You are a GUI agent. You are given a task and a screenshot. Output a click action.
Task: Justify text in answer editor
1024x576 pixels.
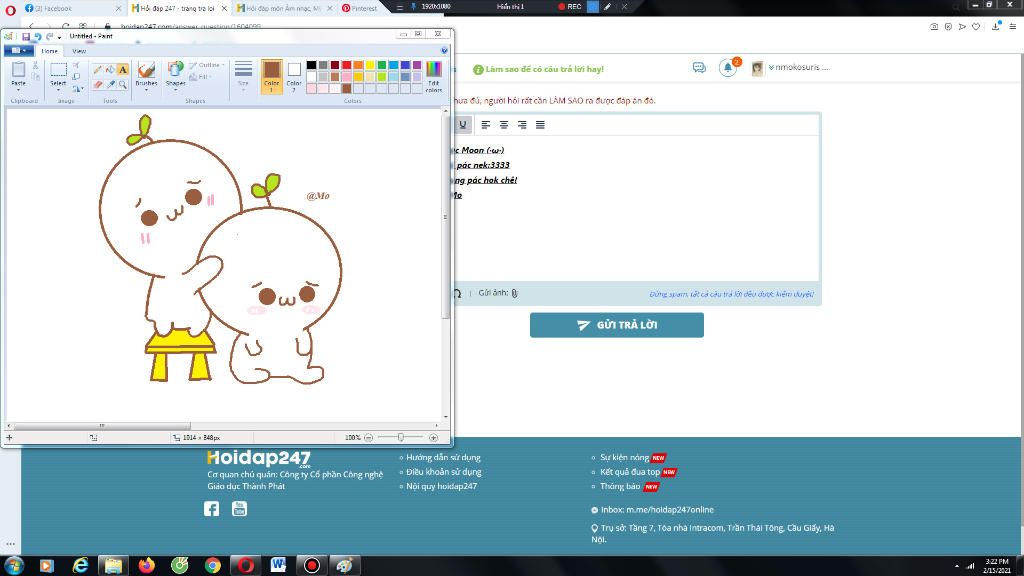pyautogui.click(x=540, y=125)
